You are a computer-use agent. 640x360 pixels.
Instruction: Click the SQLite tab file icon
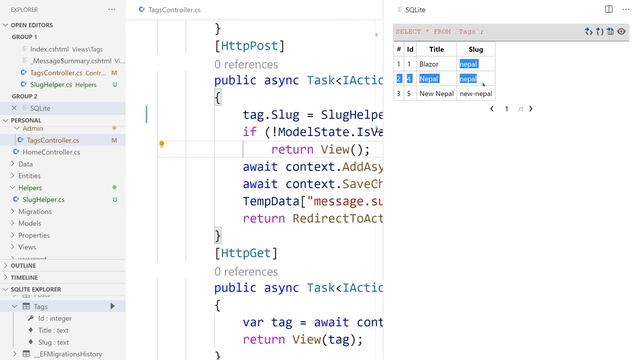(400, 9)
